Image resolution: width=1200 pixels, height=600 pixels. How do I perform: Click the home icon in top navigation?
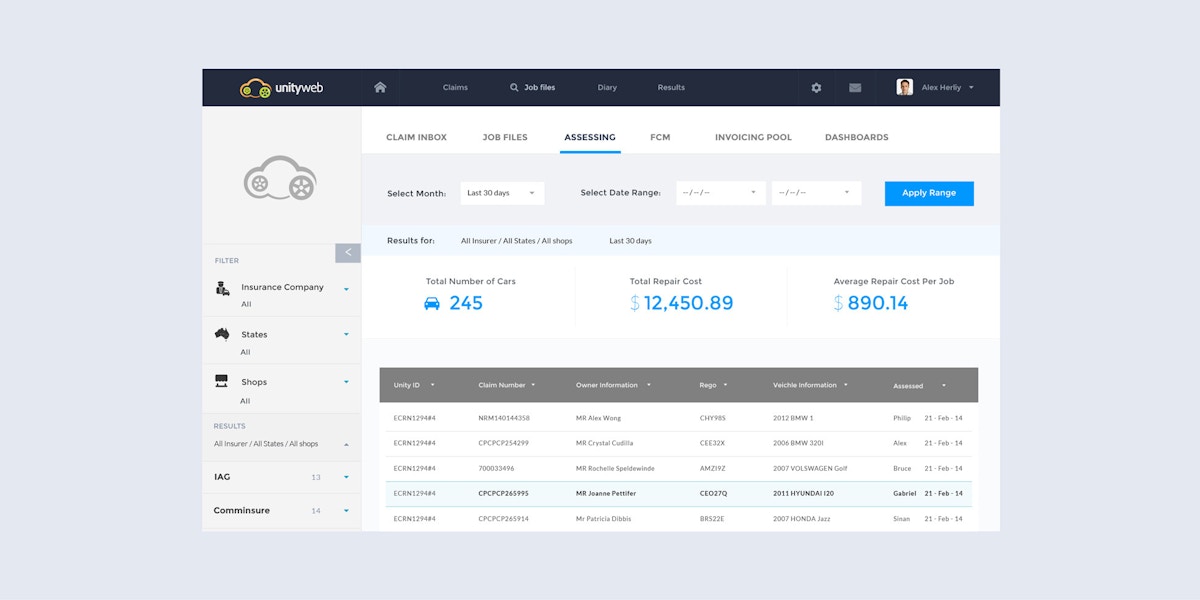coord(380,87)
